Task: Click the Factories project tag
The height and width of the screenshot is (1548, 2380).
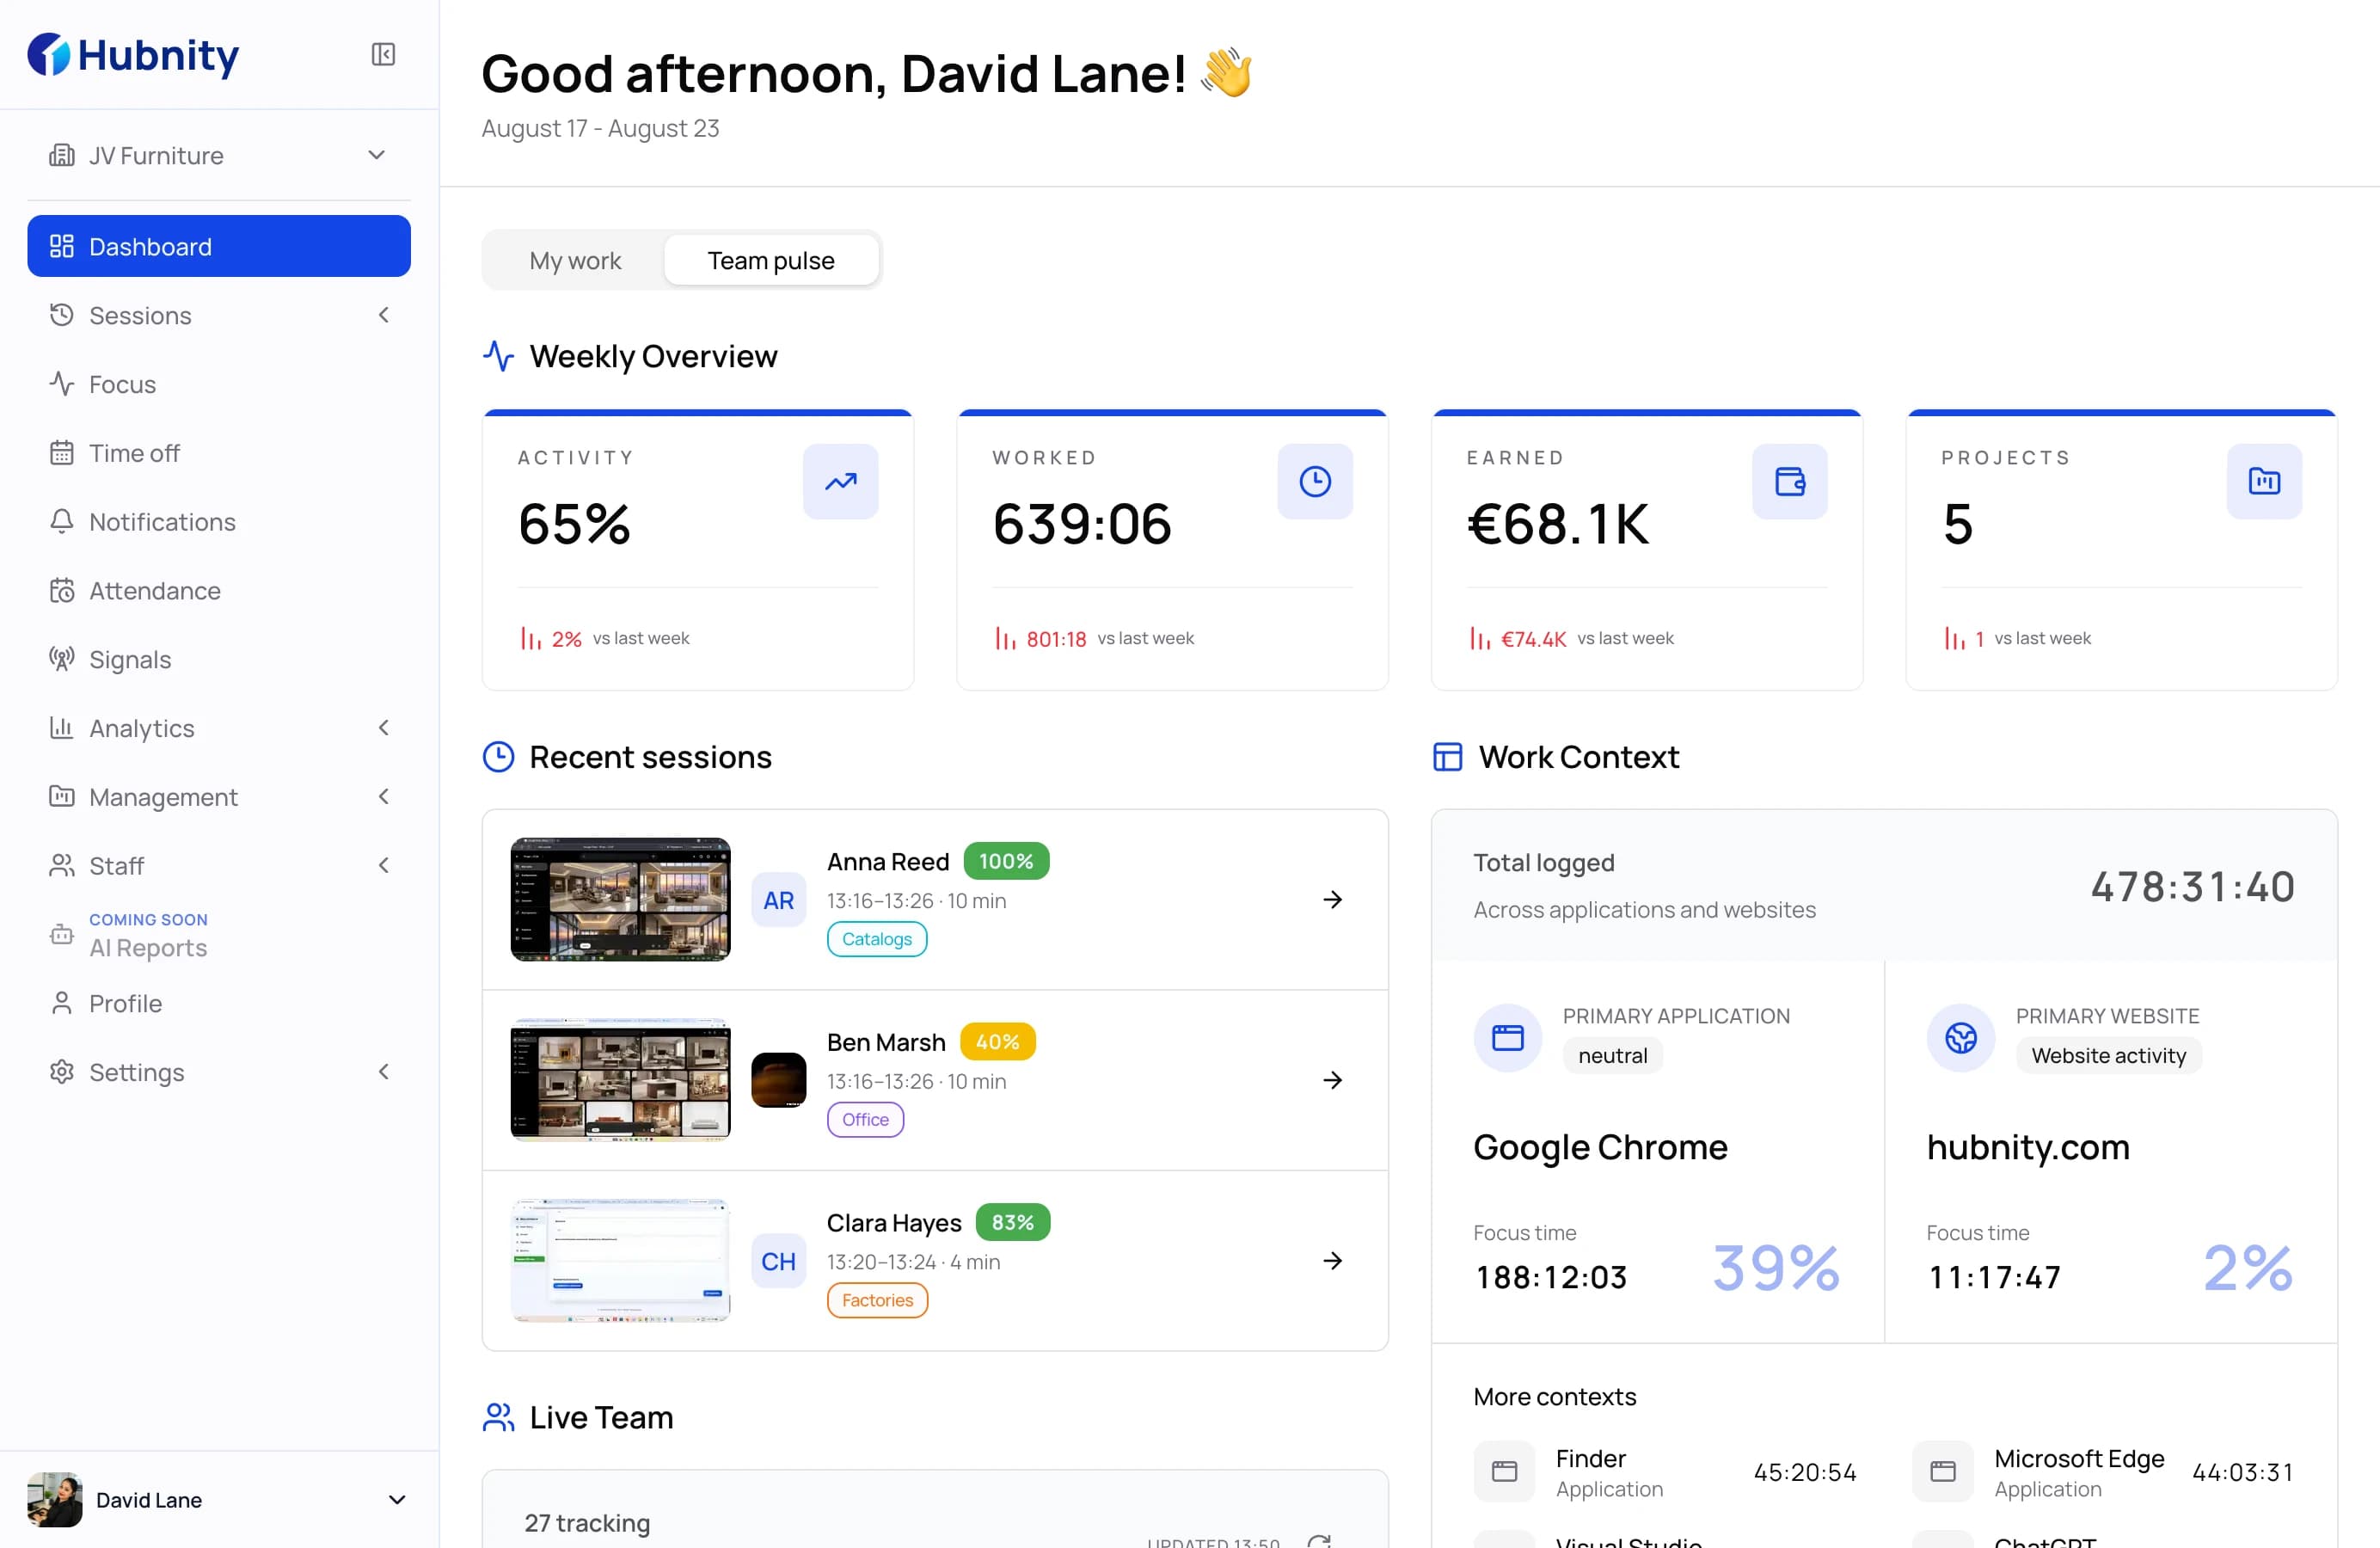Action: click(x=877, y=1300)
